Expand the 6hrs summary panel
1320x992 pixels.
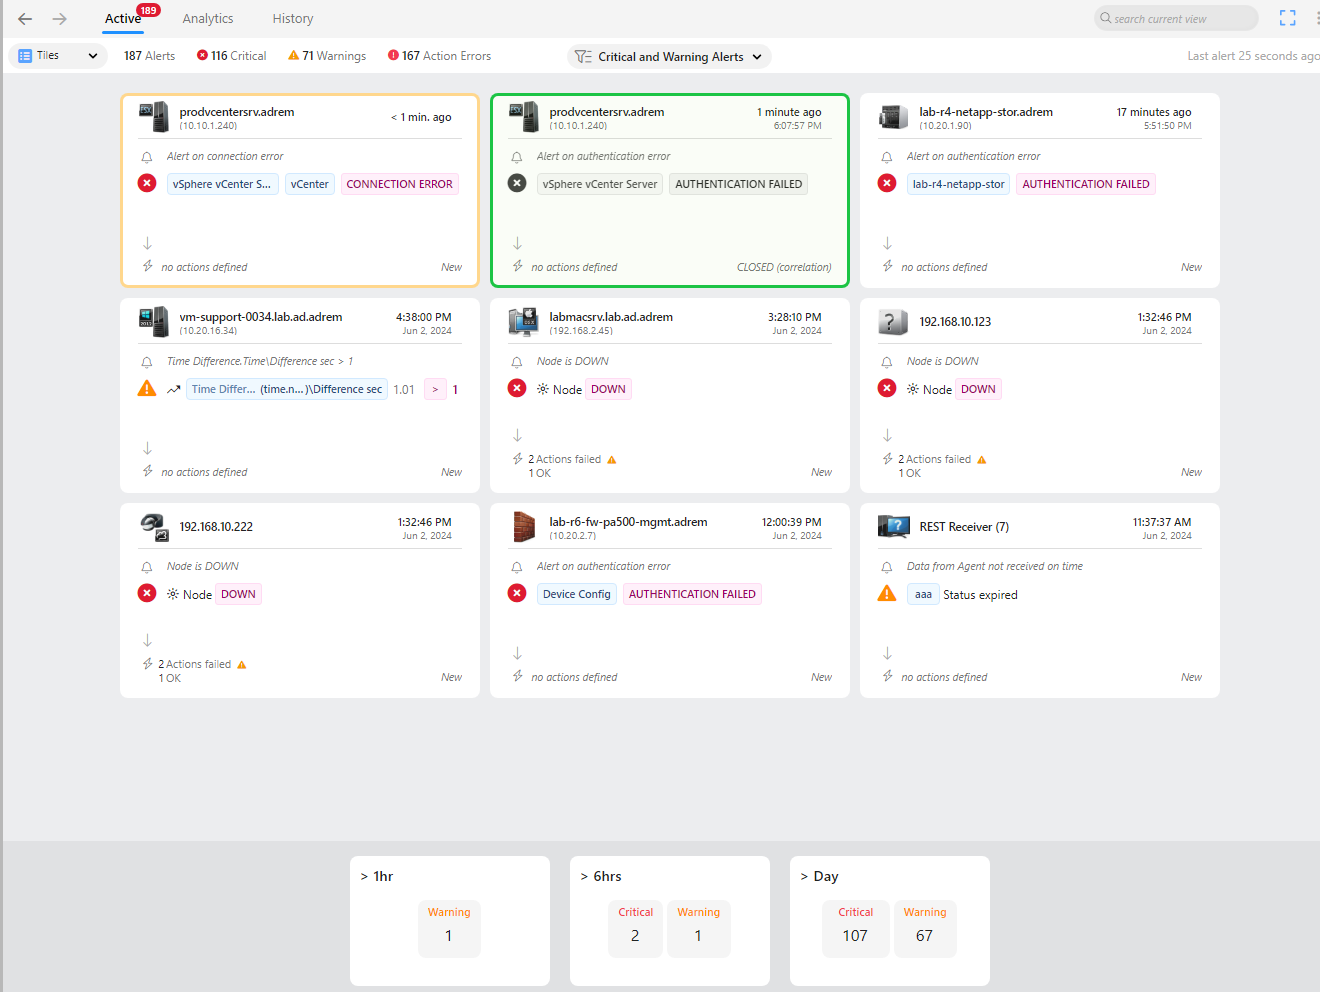(x=601, y=876)
